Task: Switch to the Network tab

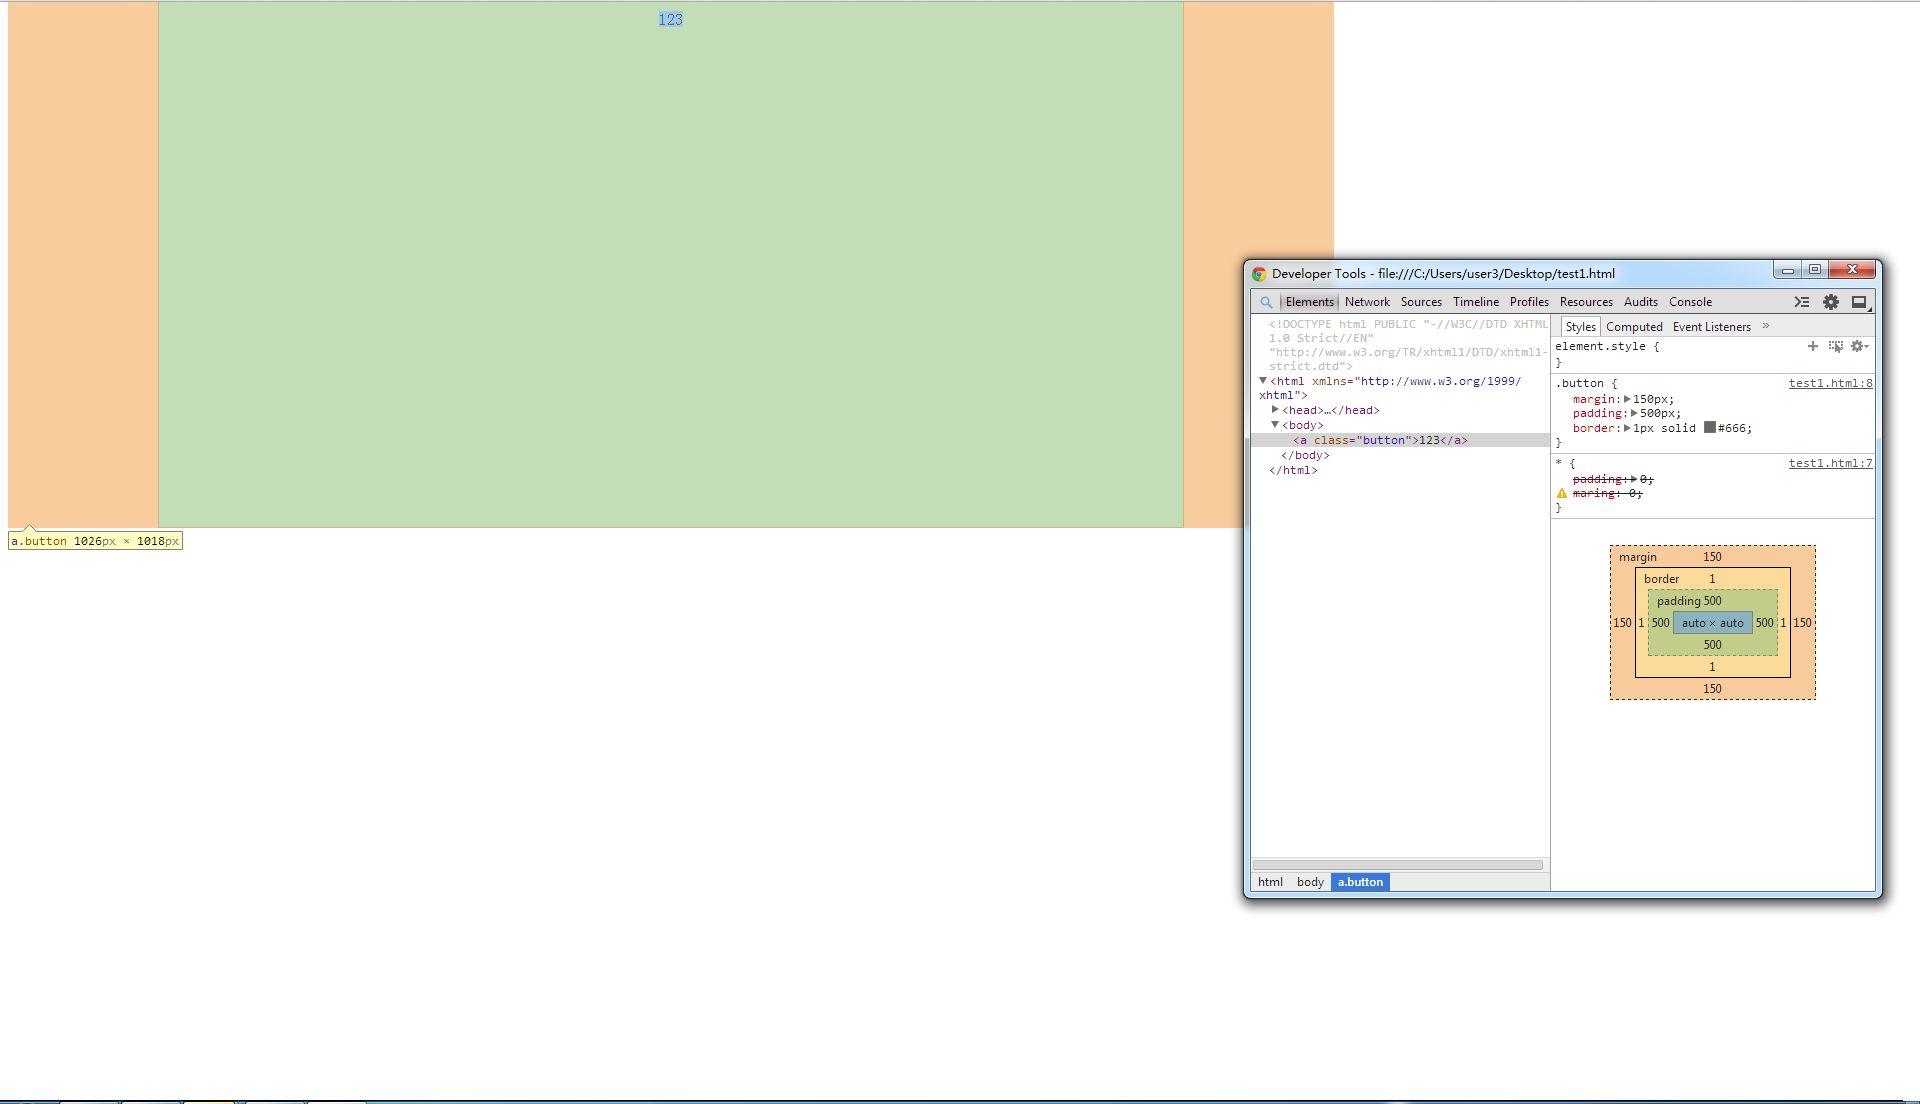Action: [1367, 302]
